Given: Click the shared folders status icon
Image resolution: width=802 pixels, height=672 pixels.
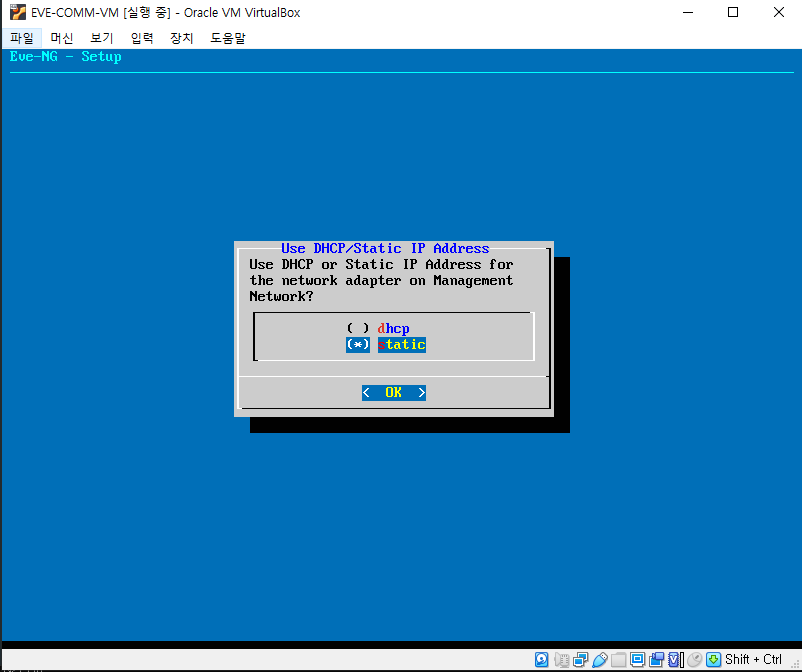Looking at the screenshot, I should pos(618,660).
